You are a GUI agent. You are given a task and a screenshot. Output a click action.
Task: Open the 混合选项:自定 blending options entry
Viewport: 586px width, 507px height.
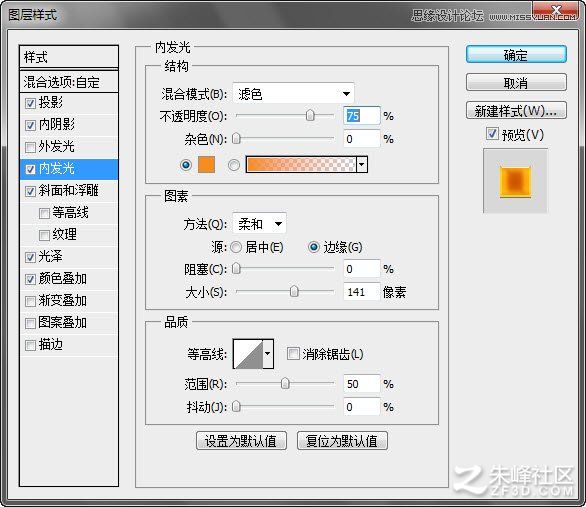[x=69, y=82]
